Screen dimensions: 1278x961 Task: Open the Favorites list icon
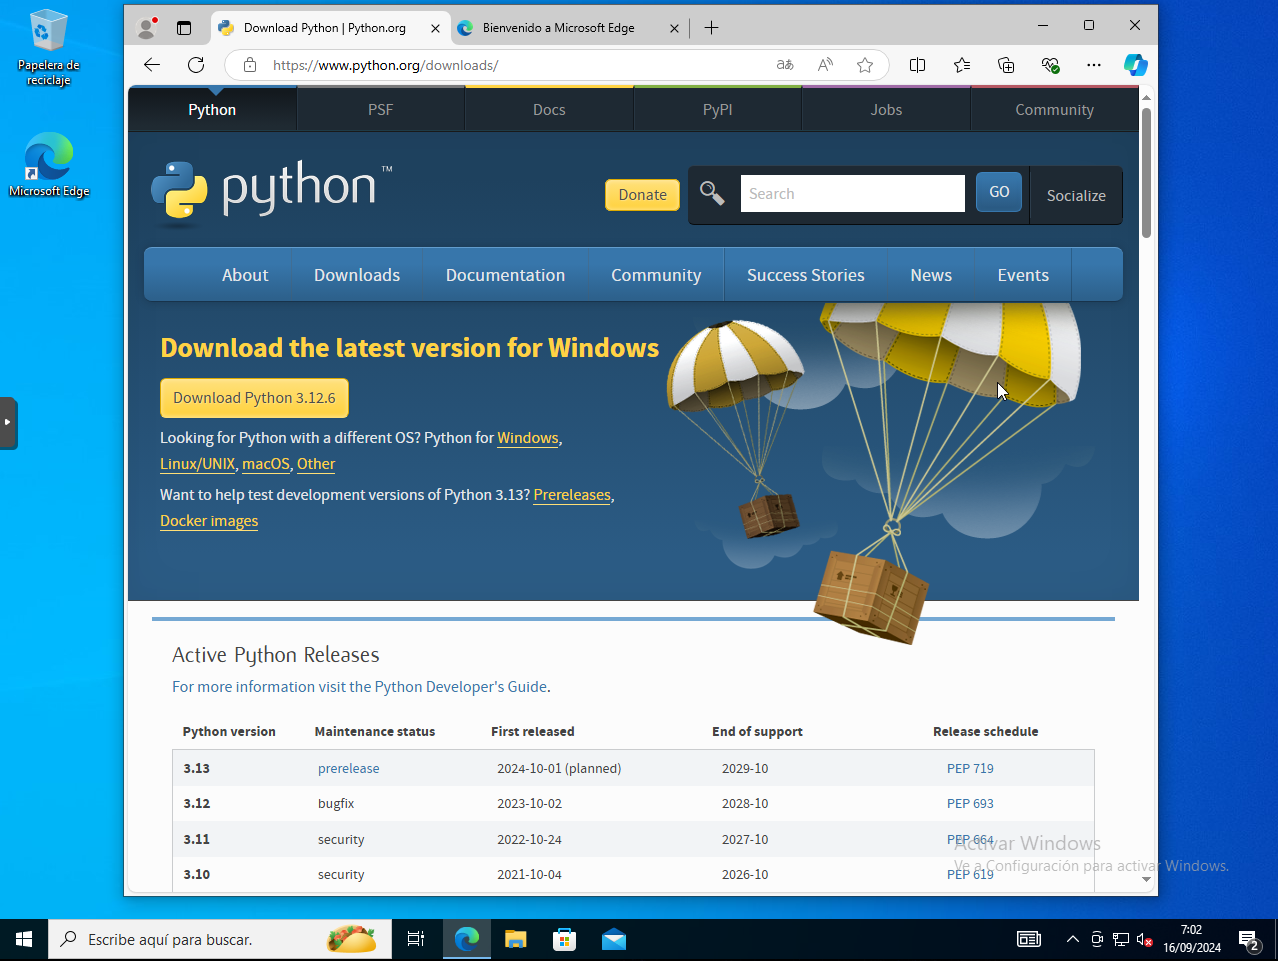click(x=962, y=65)
